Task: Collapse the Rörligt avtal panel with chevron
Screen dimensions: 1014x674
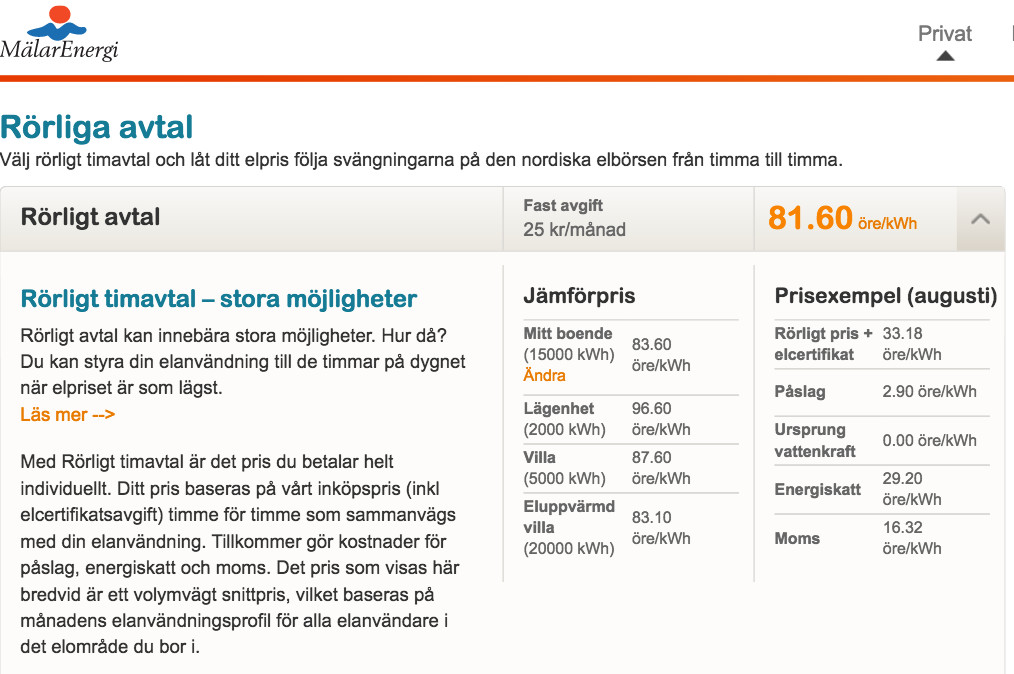Action: click(980, 218)
